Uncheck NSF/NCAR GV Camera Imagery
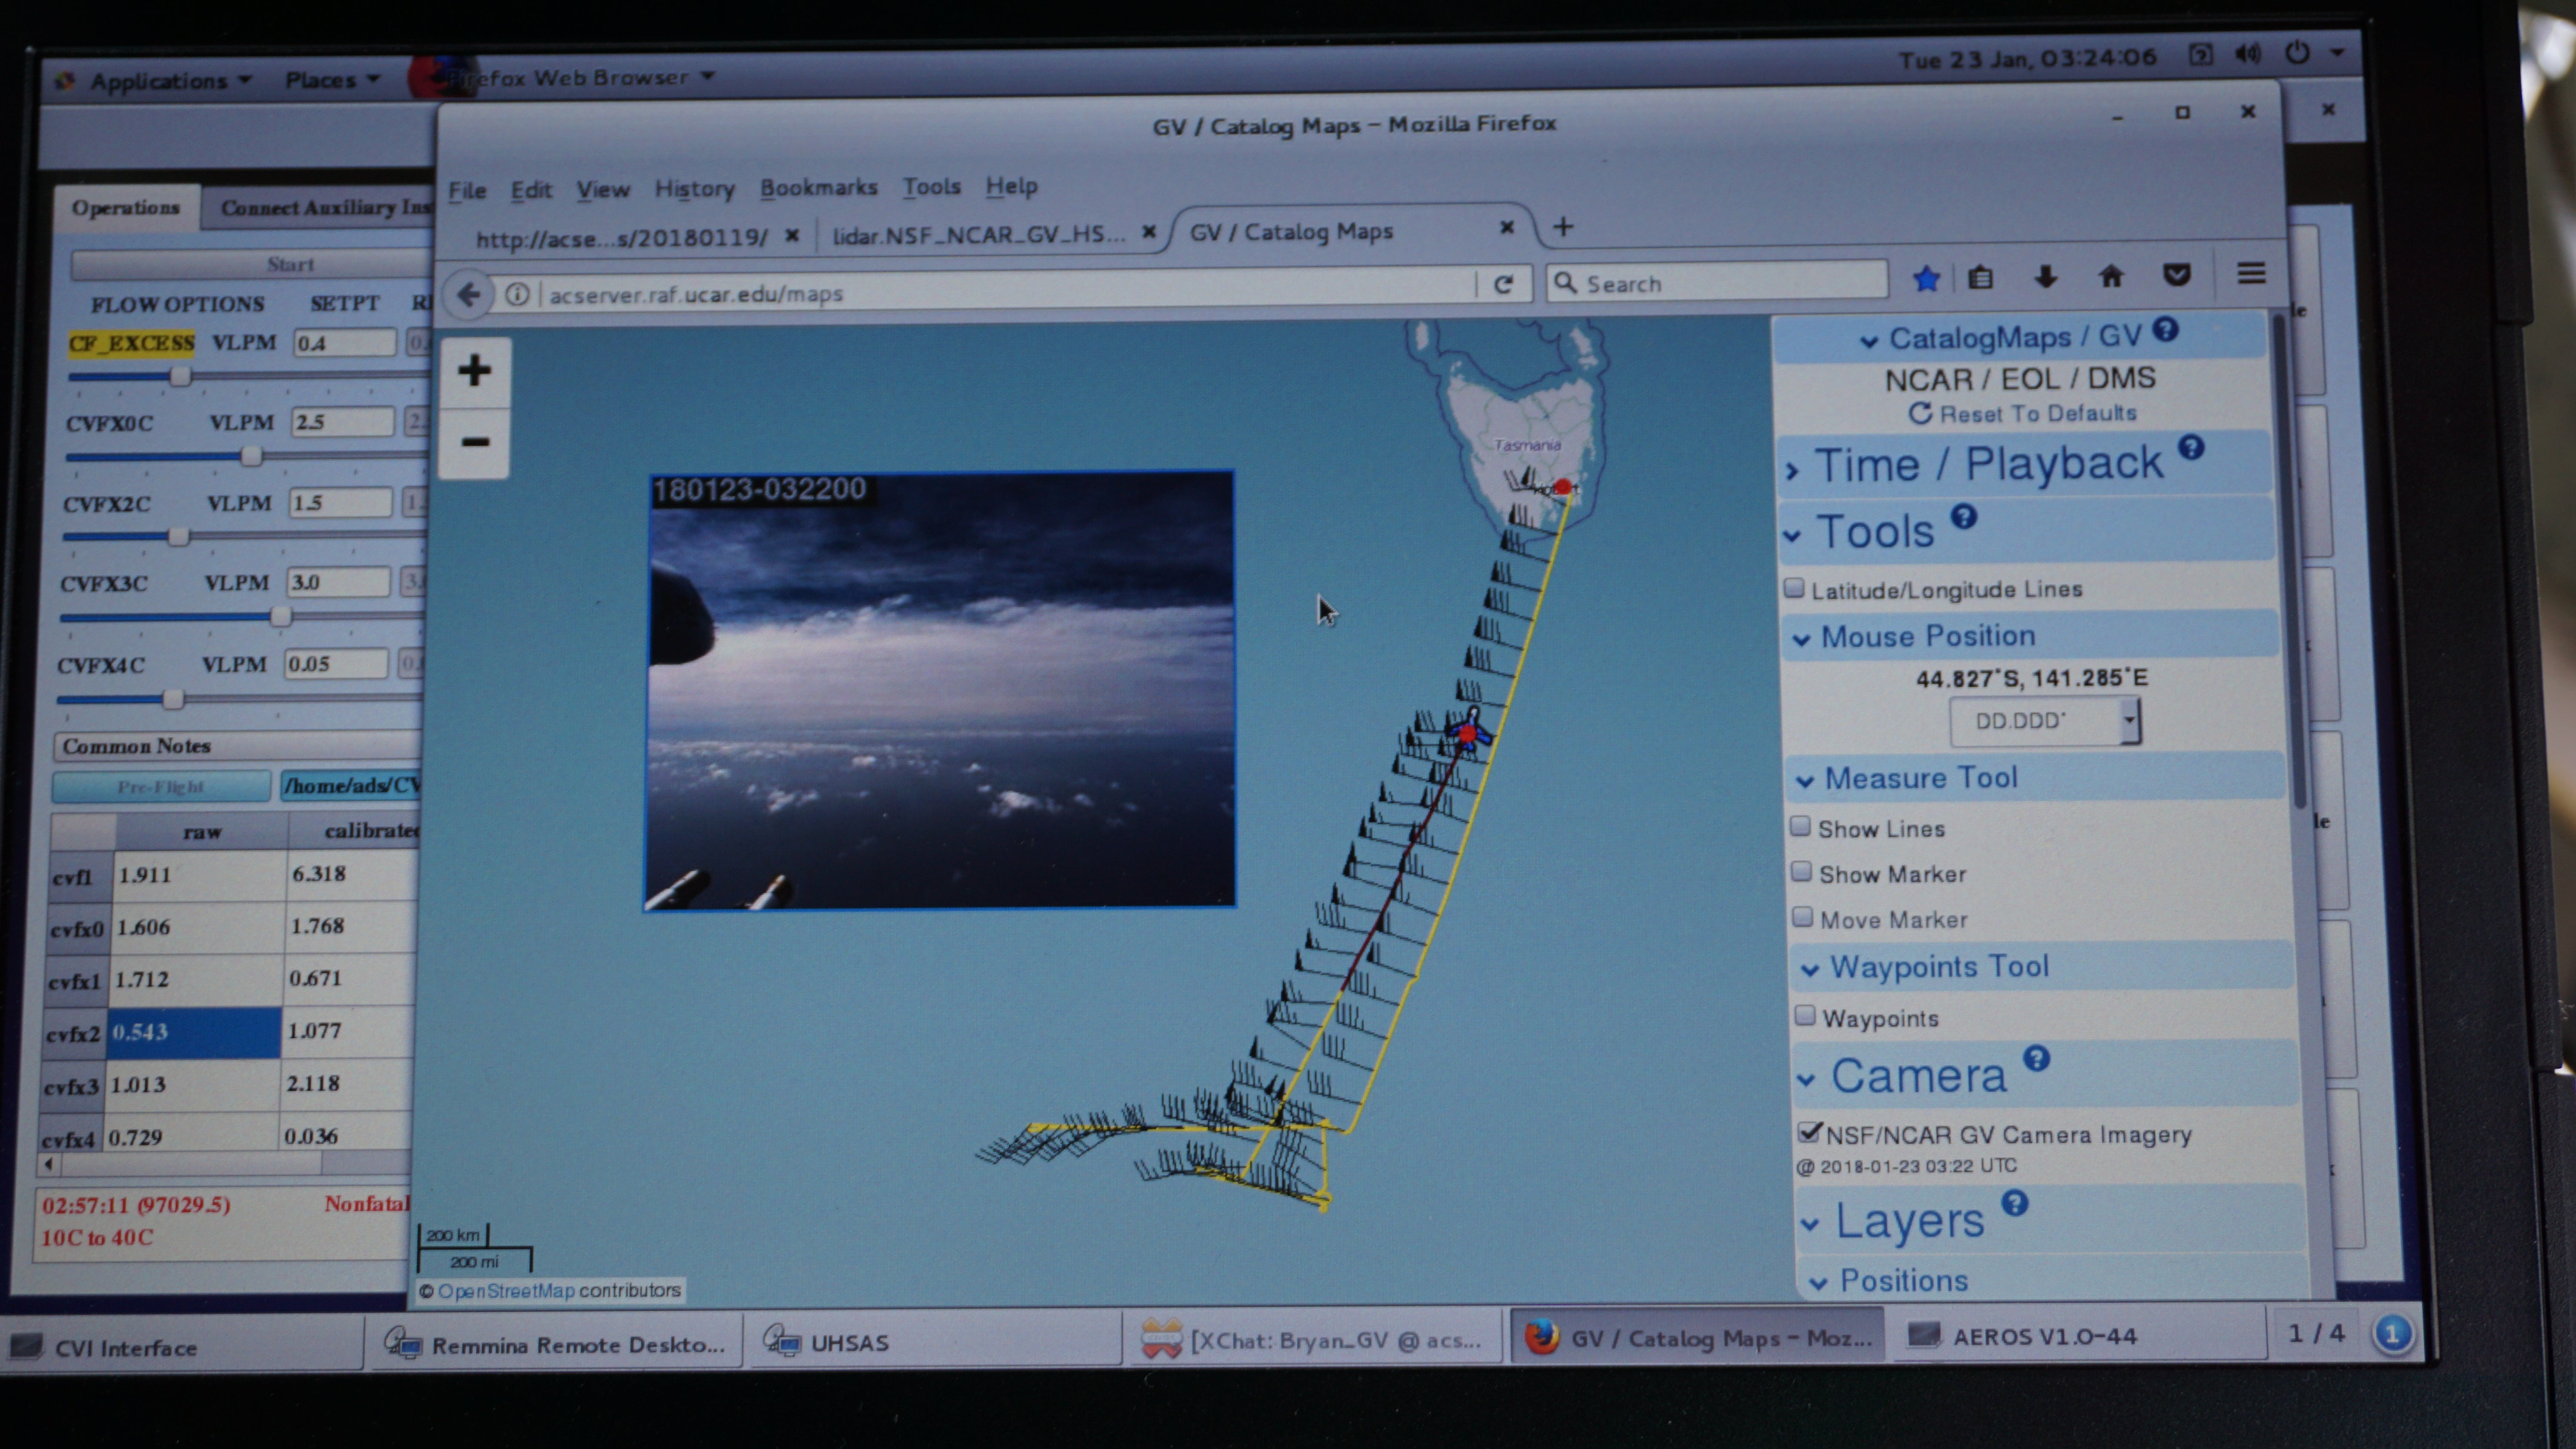 1808,1132
